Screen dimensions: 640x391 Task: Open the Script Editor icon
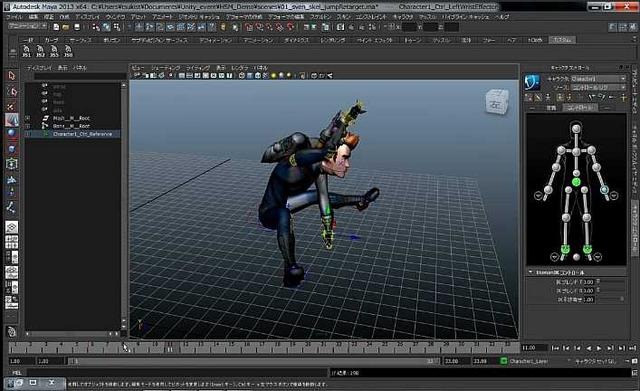coord(635,373)
